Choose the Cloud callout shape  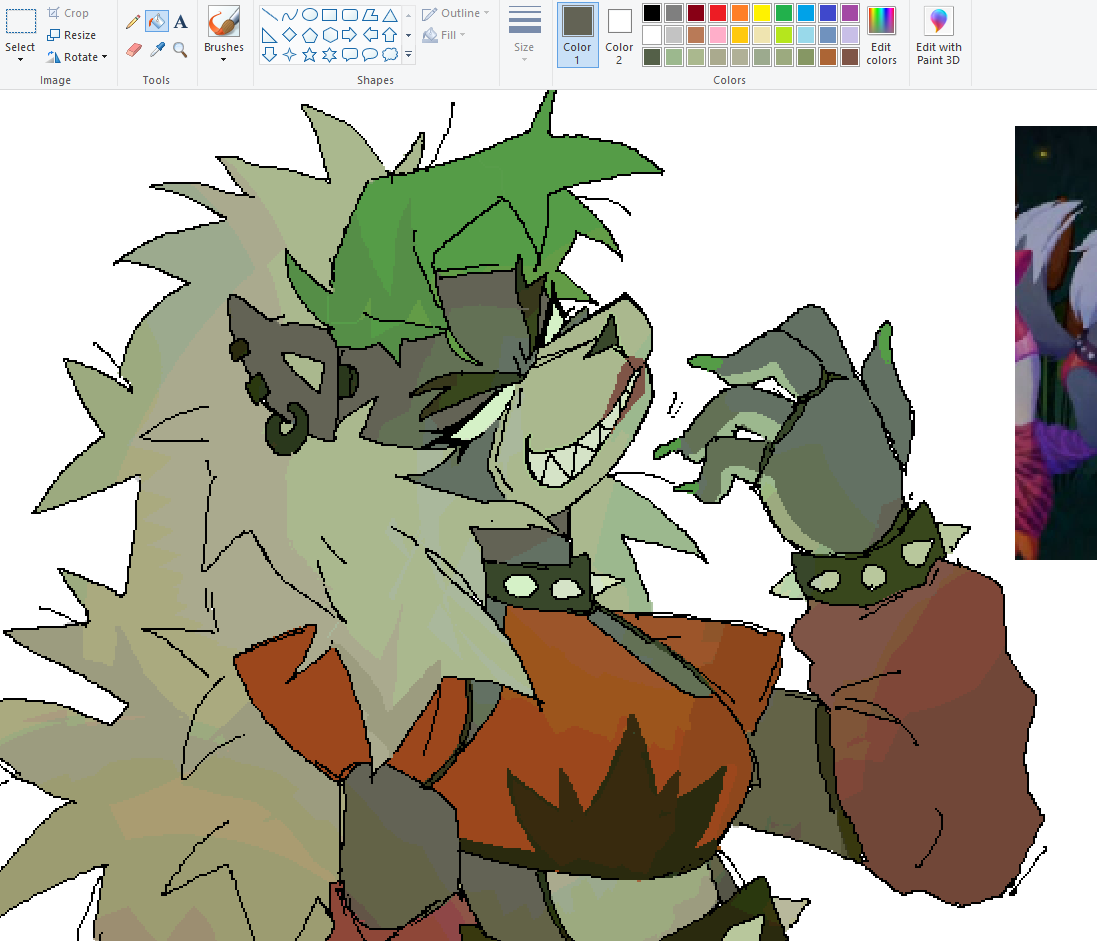pyautogui.click(x=390, y=54)
